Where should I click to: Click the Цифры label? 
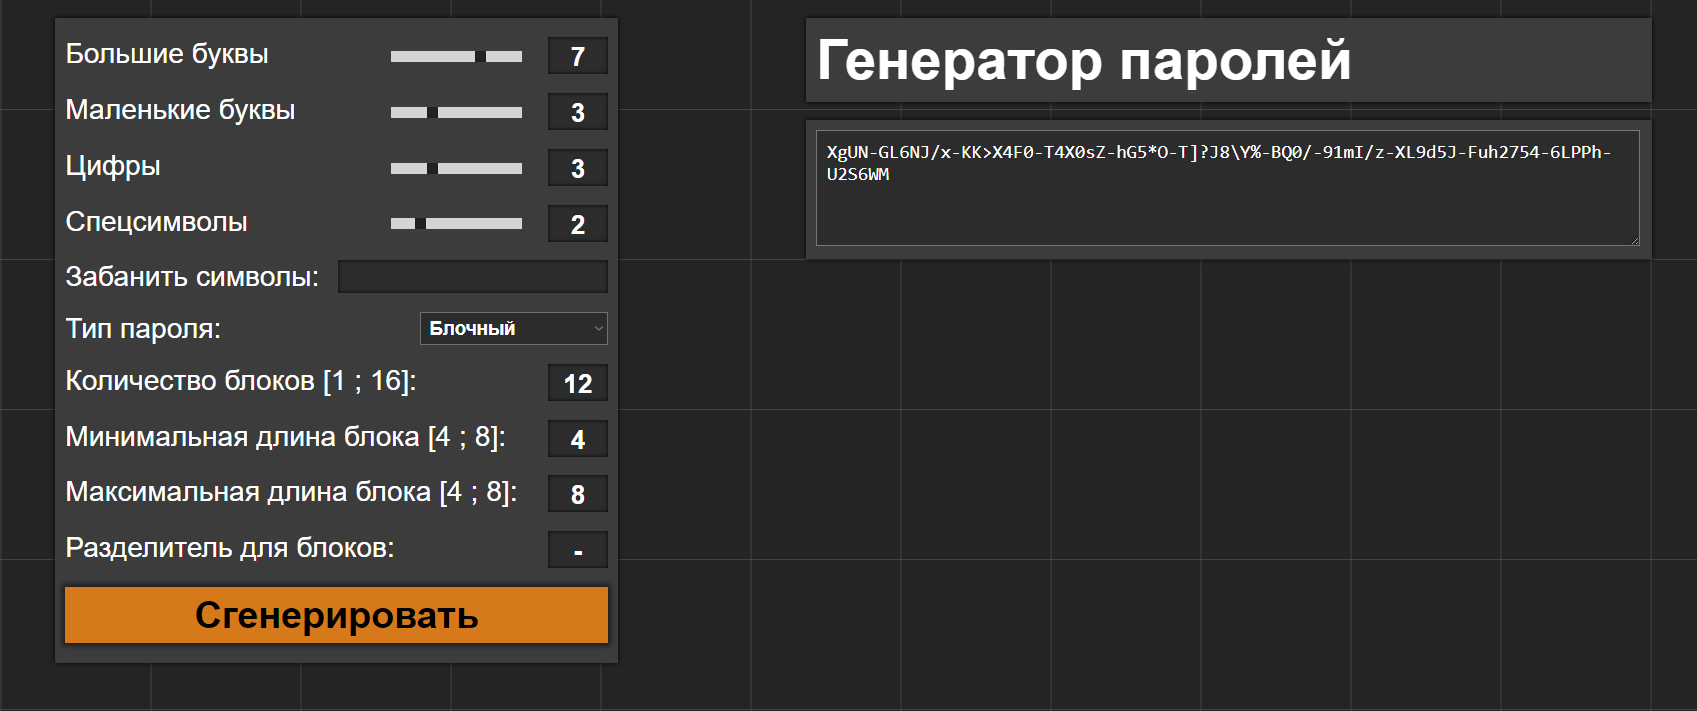pos(113,166)
